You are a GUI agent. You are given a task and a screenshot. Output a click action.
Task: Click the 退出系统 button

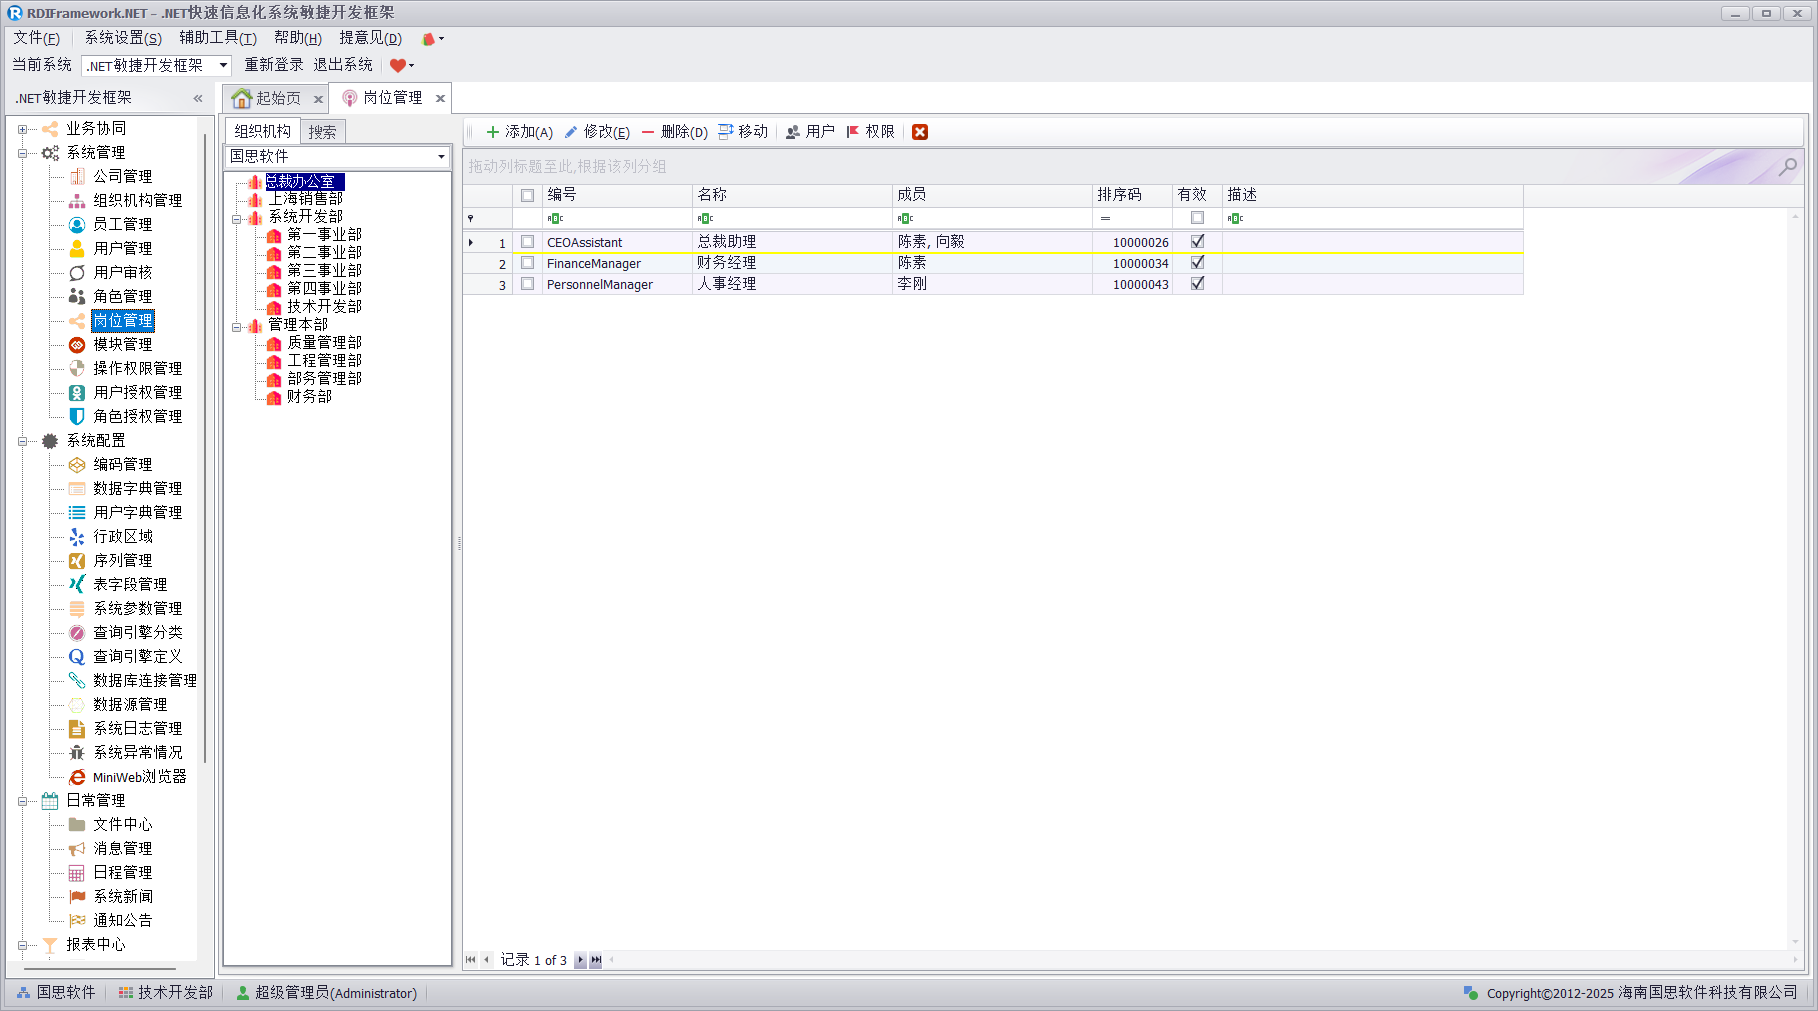point(342,65)
